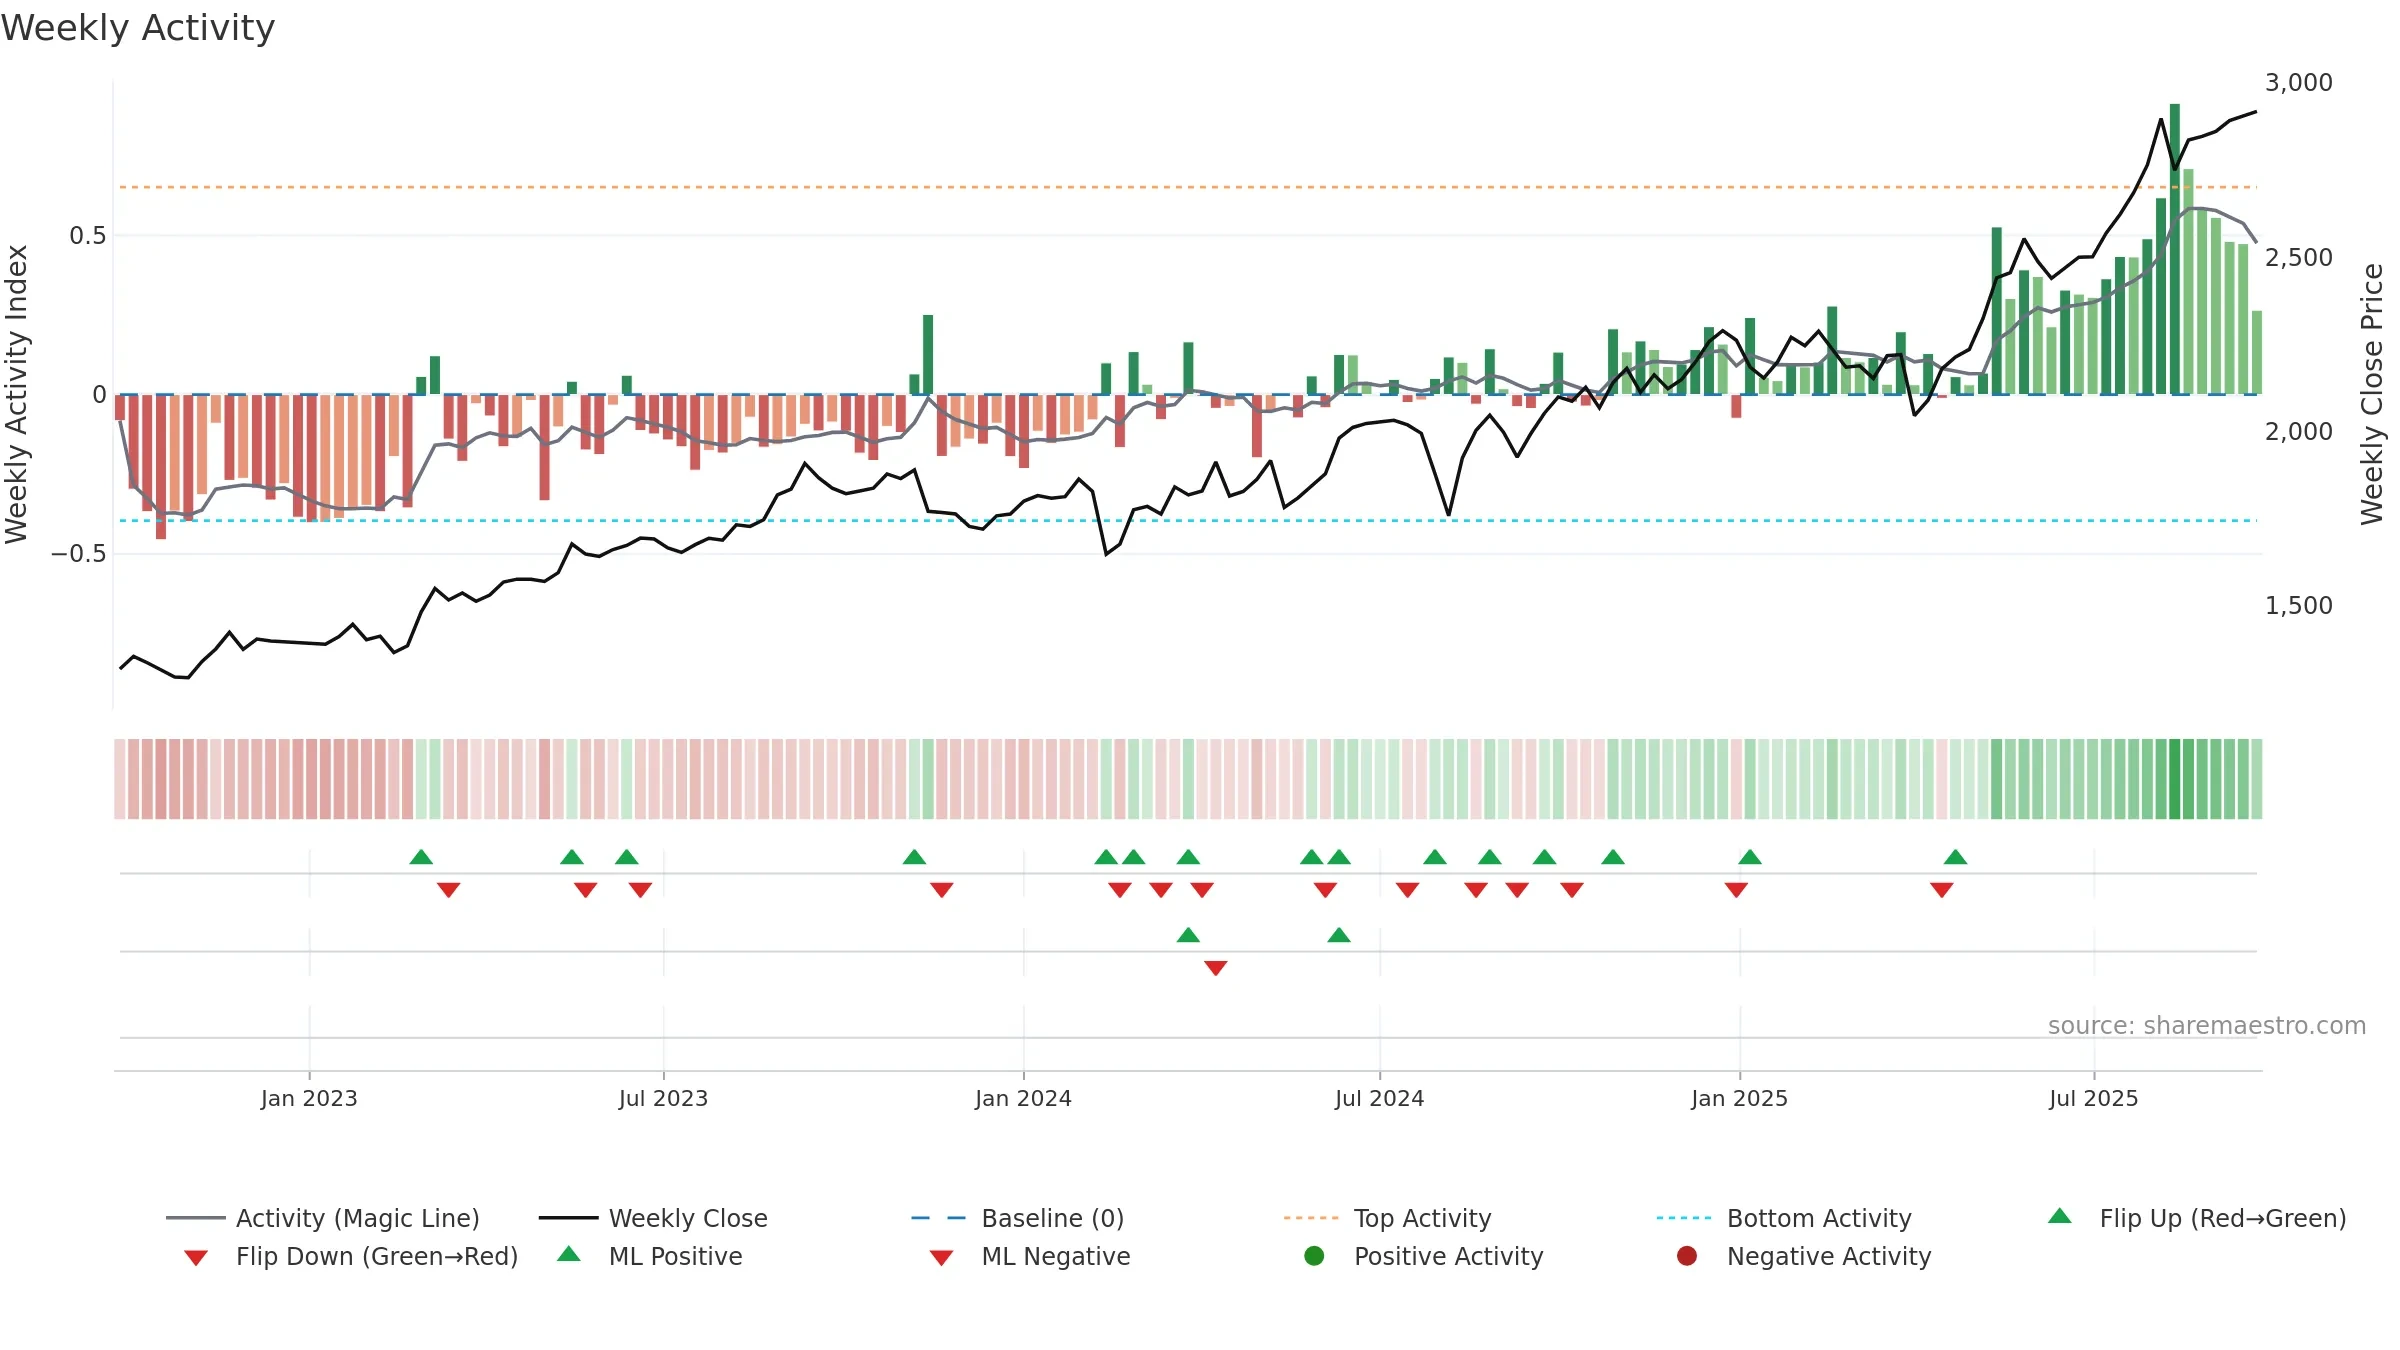Screen dimensions: 2400x1350
Task: Toggle ML Negative legend entry
Action: (1030, 1256)
